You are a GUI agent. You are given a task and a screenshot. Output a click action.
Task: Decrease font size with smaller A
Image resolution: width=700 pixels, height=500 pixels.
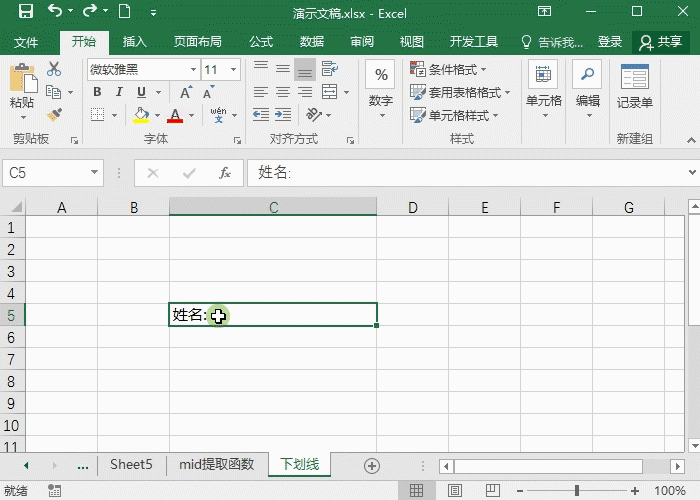tap(208, 92)
